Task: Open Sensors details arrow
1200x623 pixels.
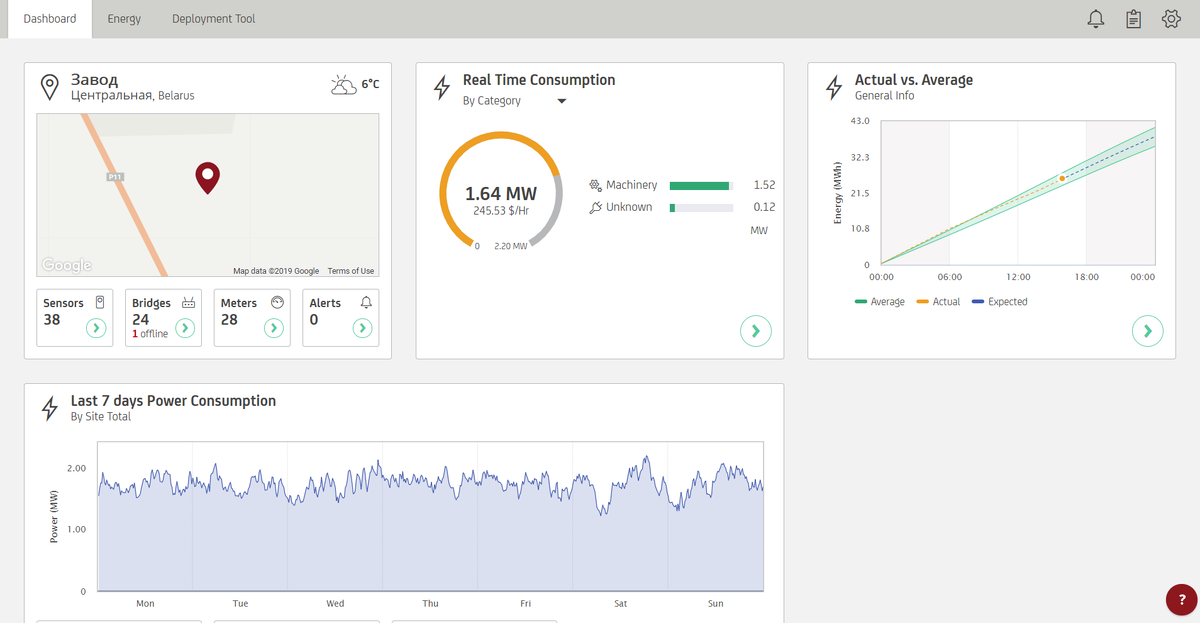Action: pyautogui.click(x=96, y=328)
